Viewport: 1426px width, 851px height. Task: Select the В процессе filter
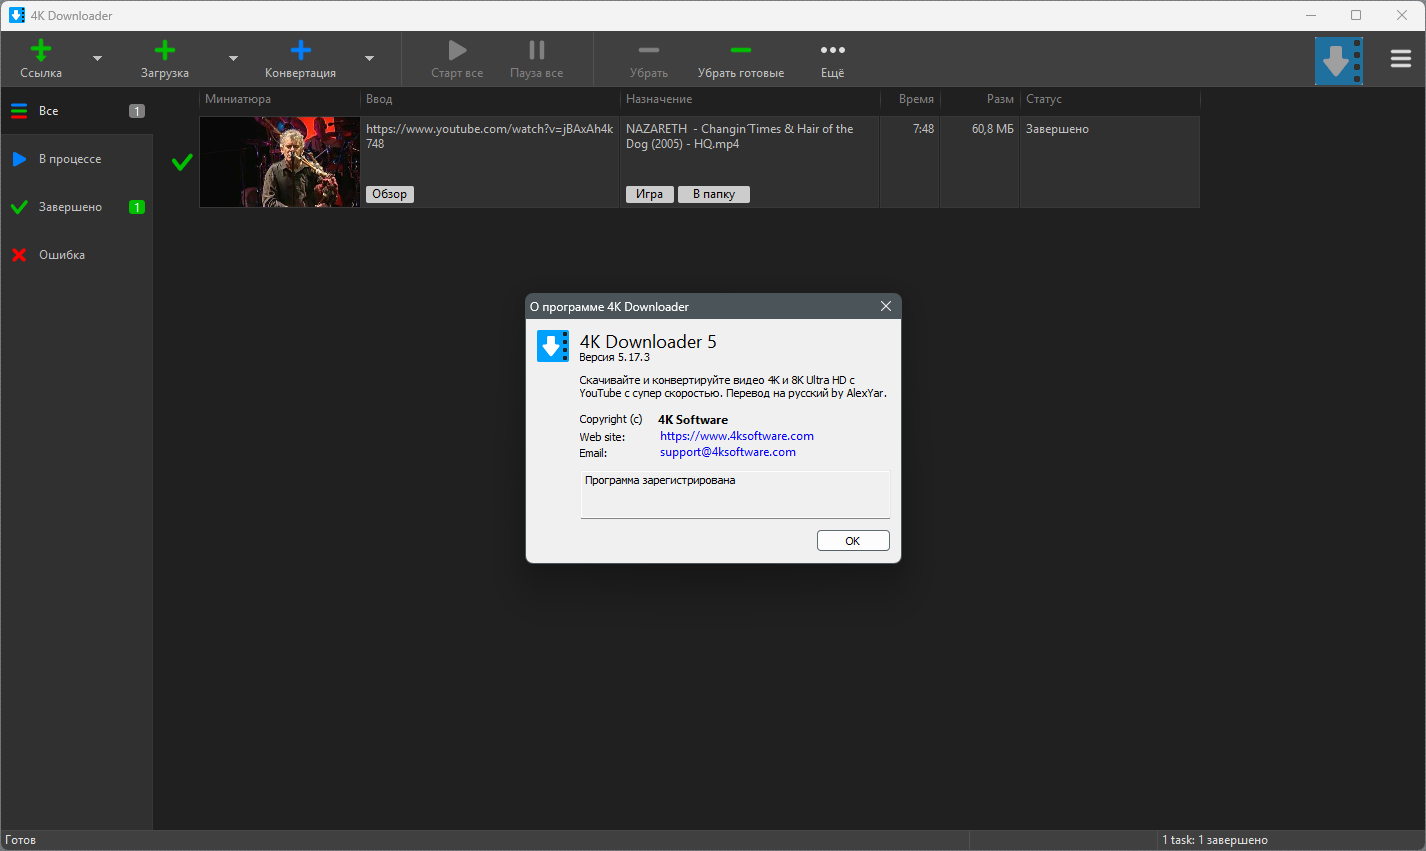tap(77, 159)
